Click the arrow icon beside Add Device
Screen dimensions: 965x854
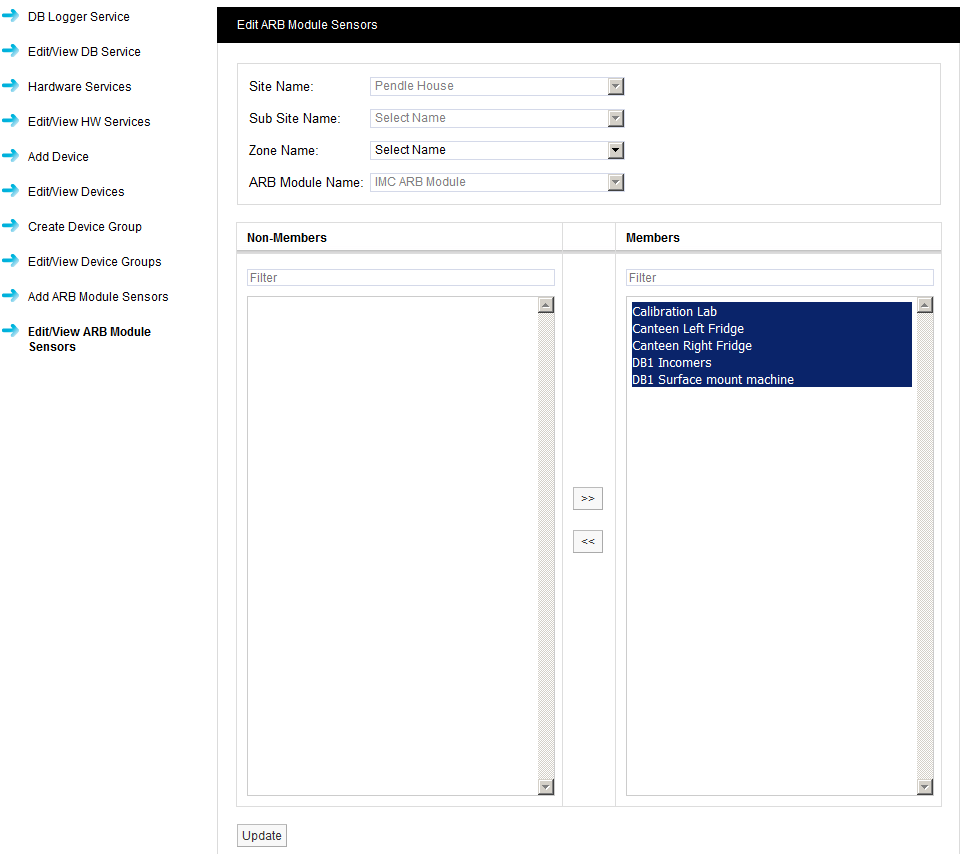[x=11, y=156]
